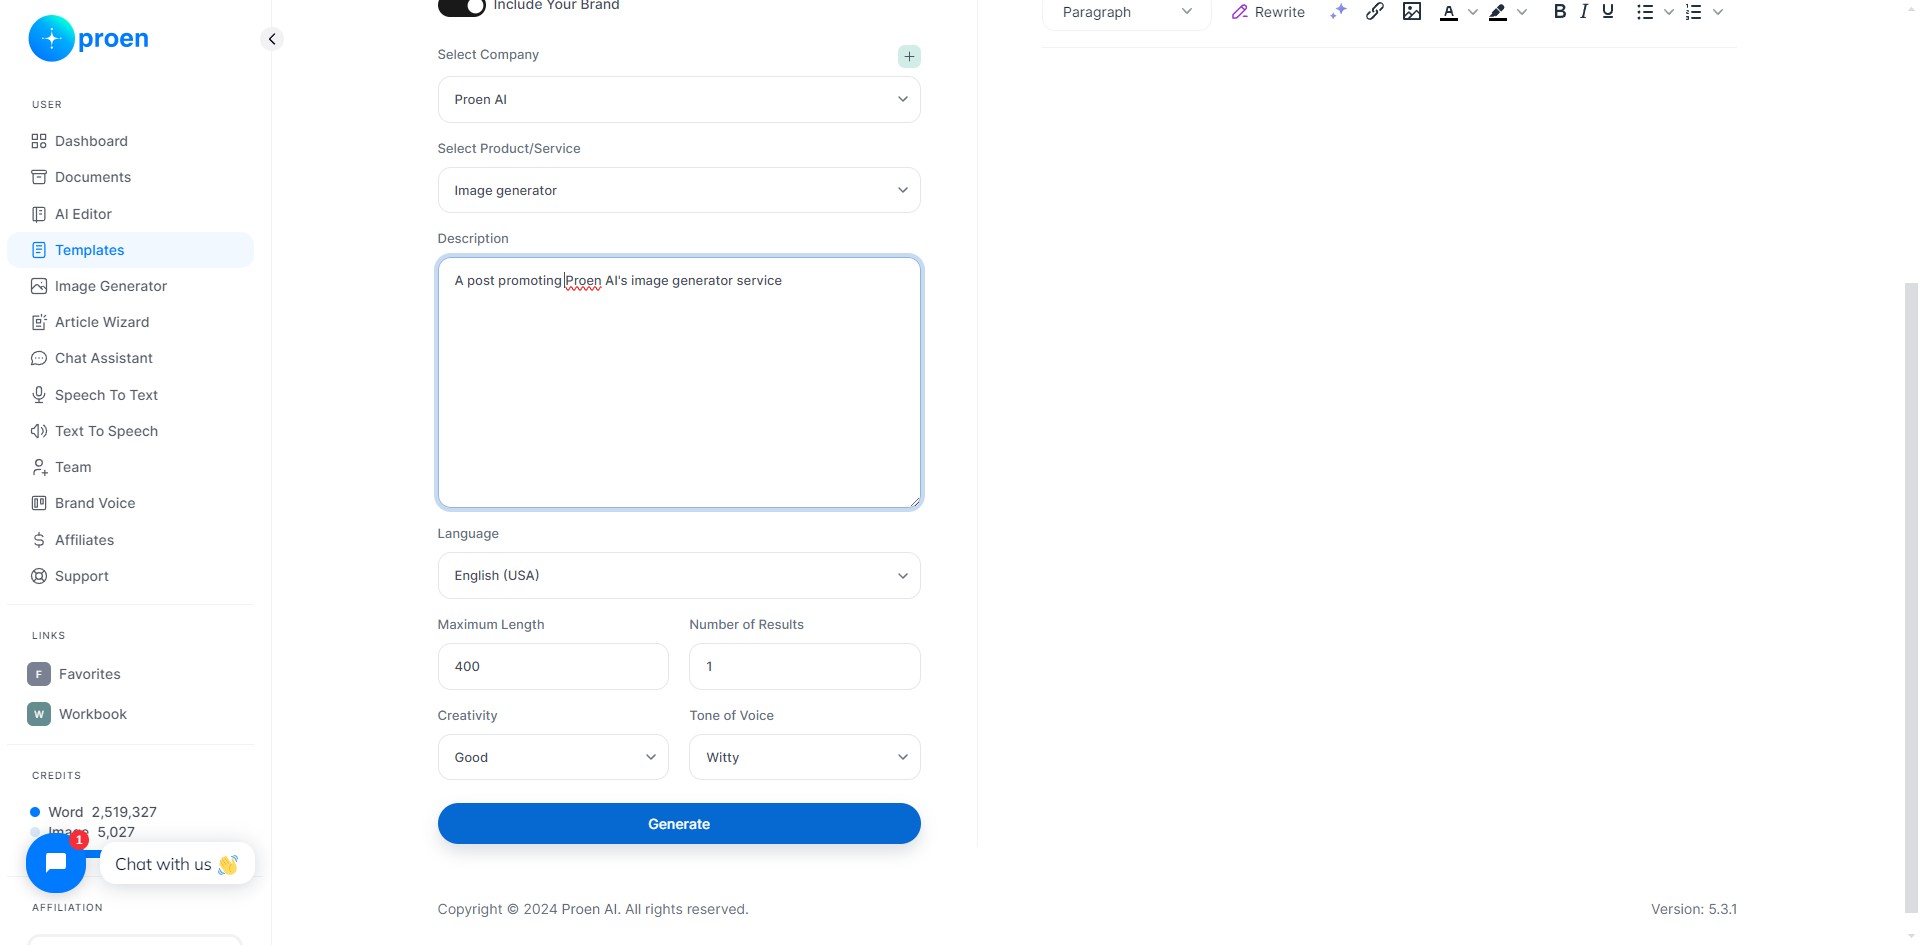Click the Image Generator picture icon
The height and width of the screenshot is (945, 1920).
[x=39, y=286]
